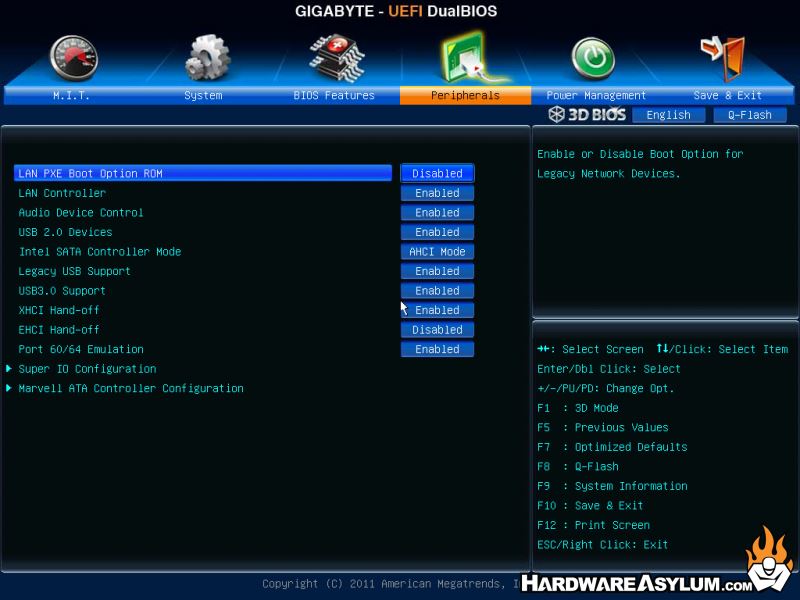800x600 pixels.
Task: Click the F9 System Information help entry
Action: click(x=612, y=486)
